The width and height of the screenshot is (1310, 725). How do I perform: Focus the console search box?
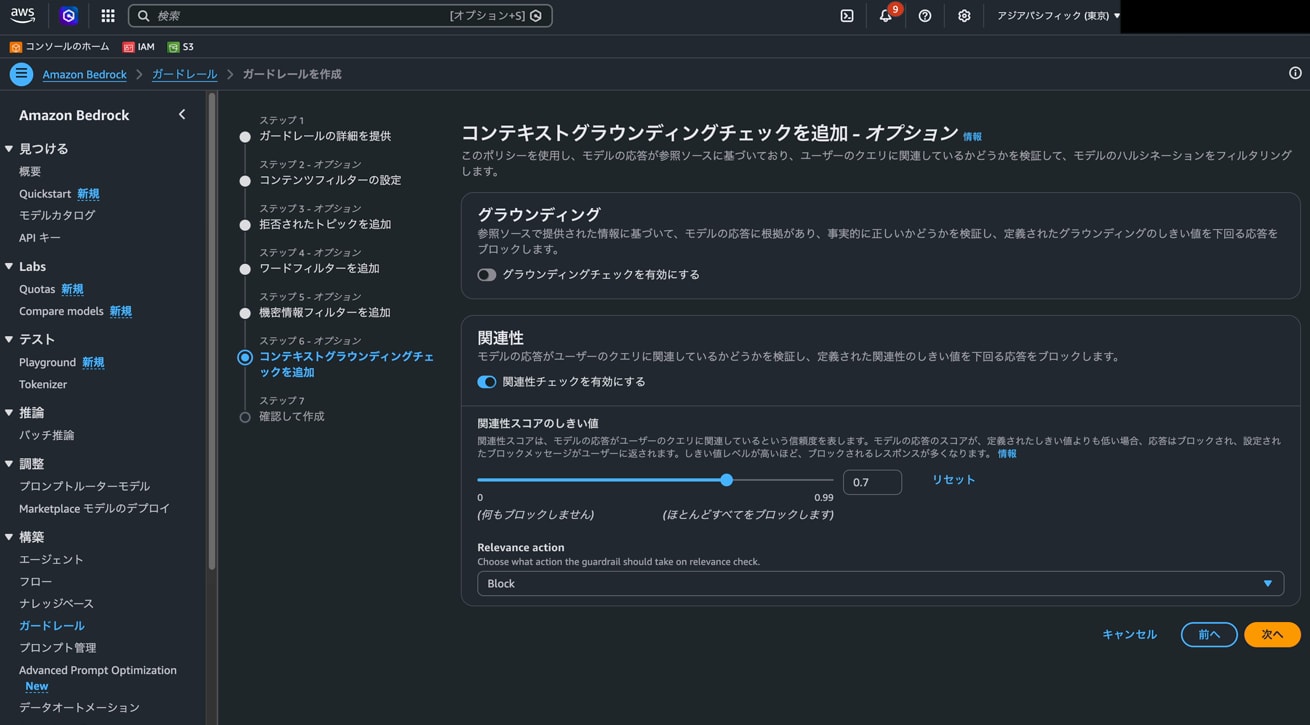click(x=340, y=16)
